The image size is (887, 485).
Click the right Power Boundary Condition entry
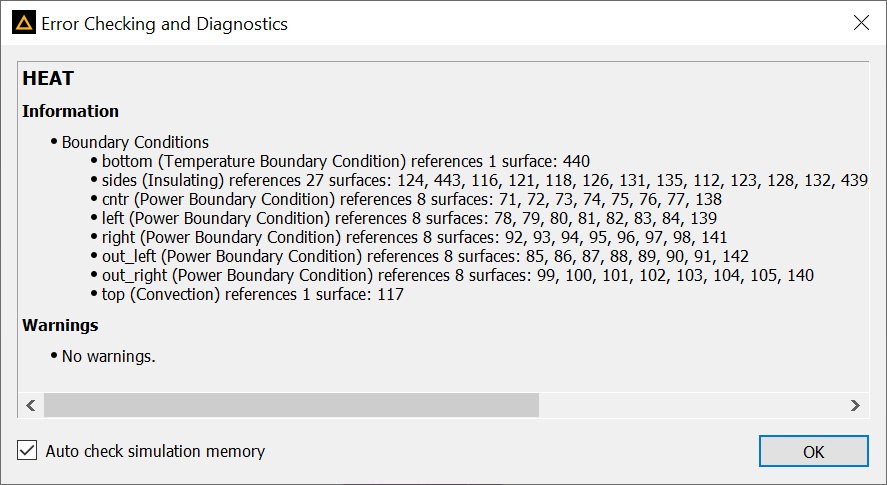pyautogui.click(x=415, y=237)
